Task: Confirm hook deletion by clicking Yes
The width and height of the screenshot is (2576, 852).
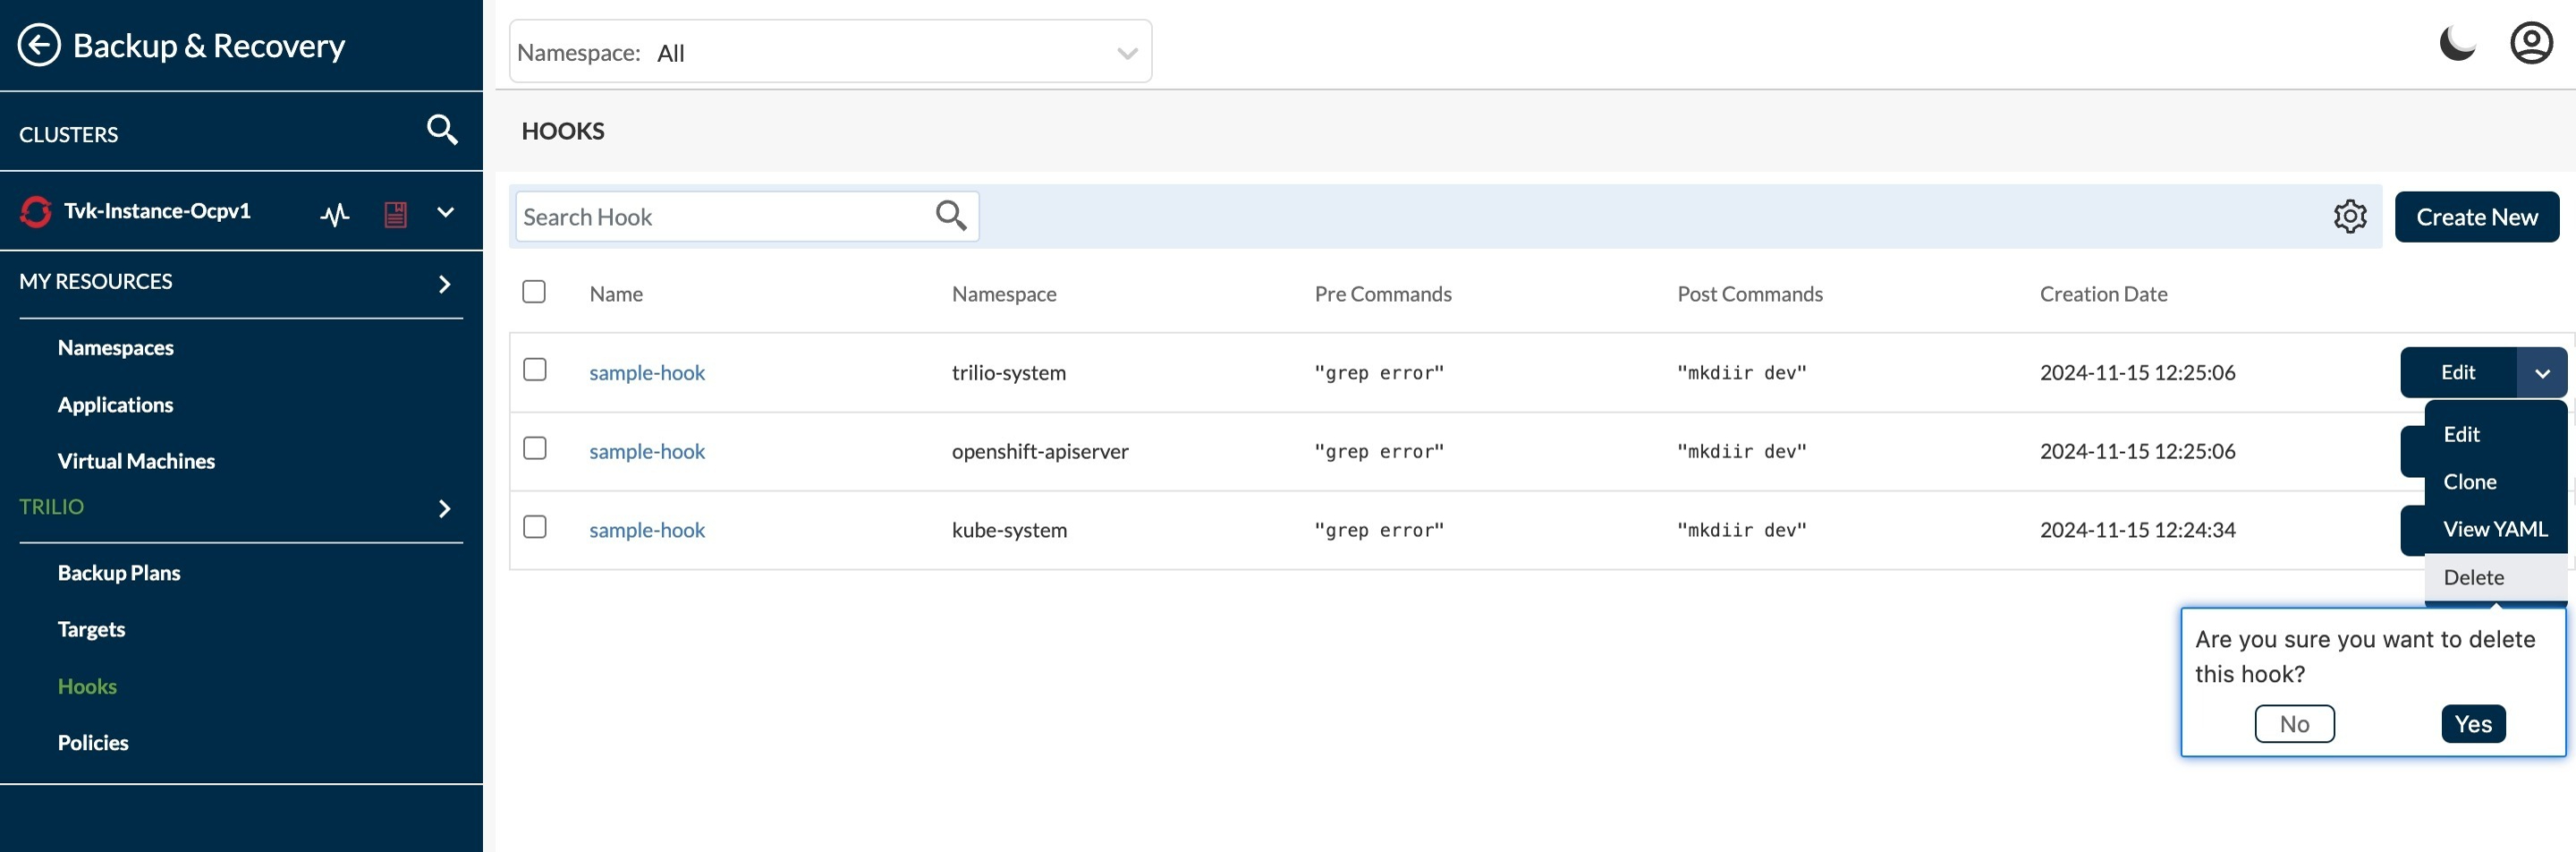Action: [x=2473, y=723]
